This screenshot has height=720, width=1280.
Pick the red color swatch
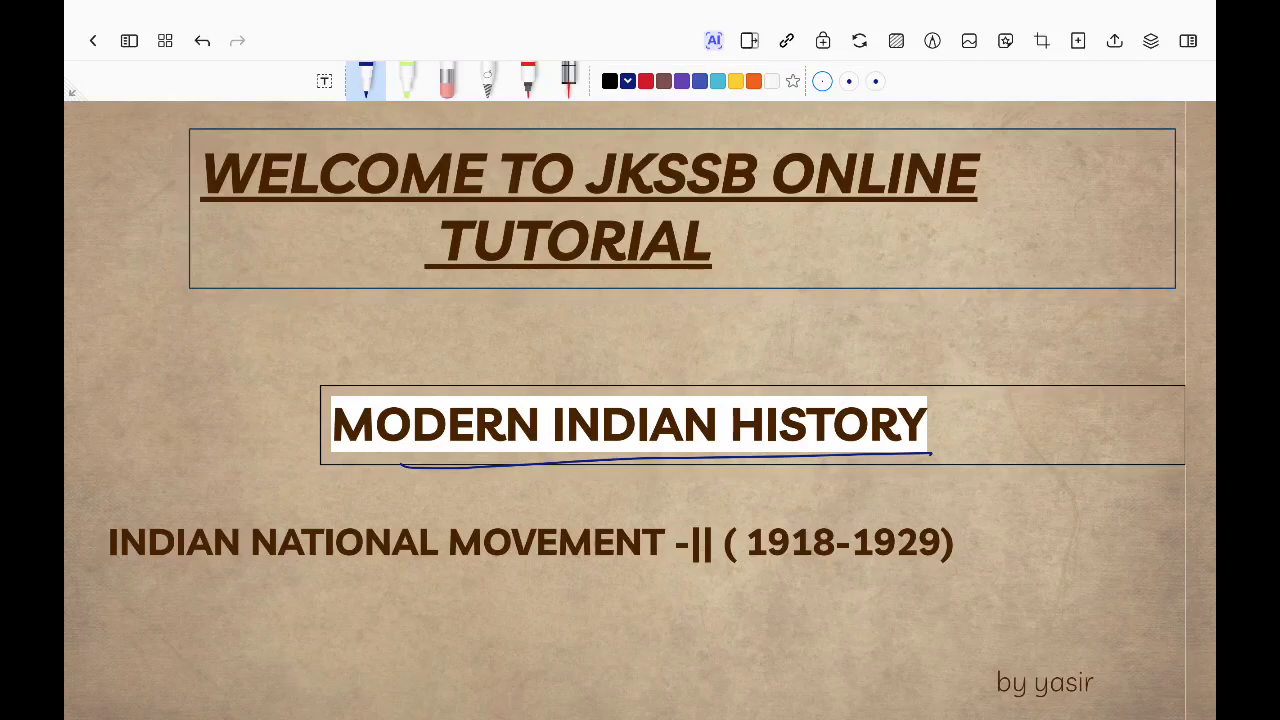646,81
